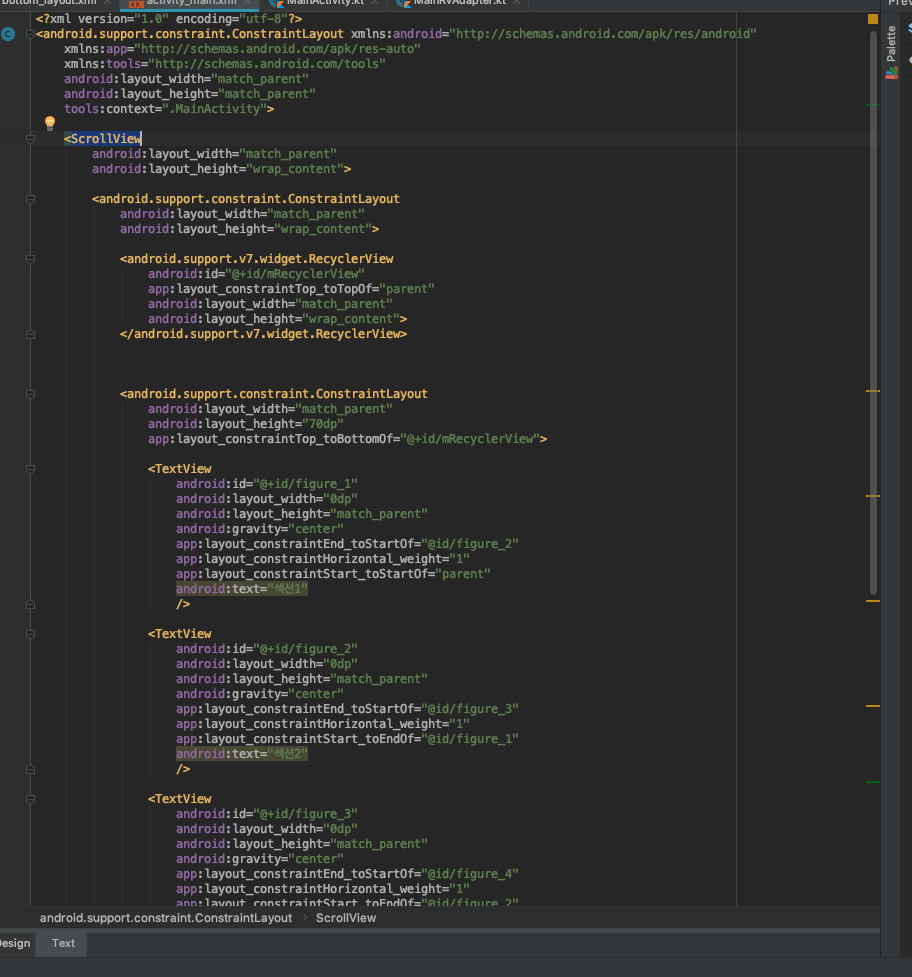Screen dimensions: 912x977
Task: Jump to the warning stripe beside figure_1 closing tag
Action: tap(873, 601)
